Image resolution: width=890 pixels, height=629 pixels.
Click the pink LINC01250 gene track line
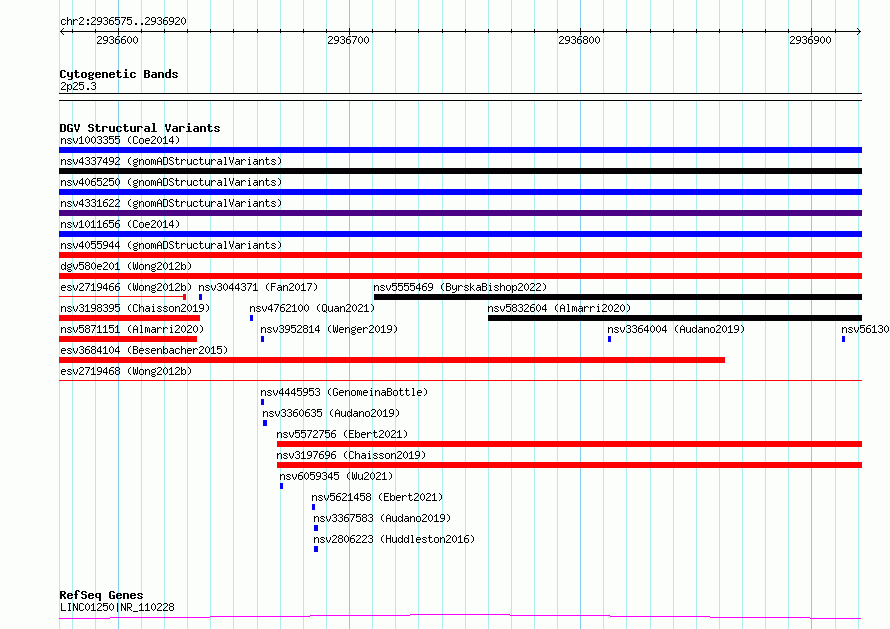pyautogui.click(x=460, y=617)
